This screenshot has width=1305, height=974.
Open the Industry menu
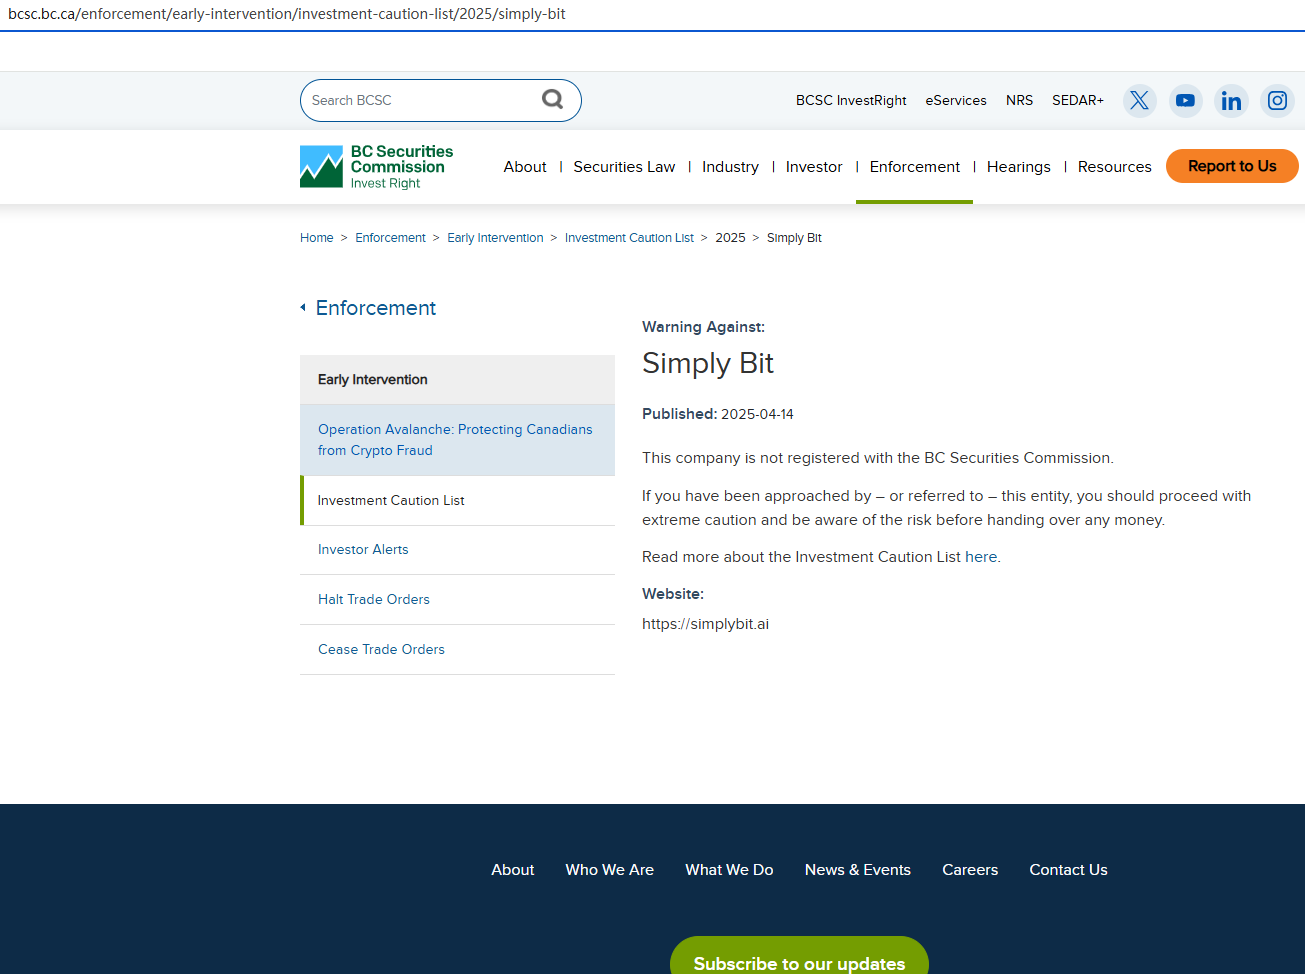(730, 167)
